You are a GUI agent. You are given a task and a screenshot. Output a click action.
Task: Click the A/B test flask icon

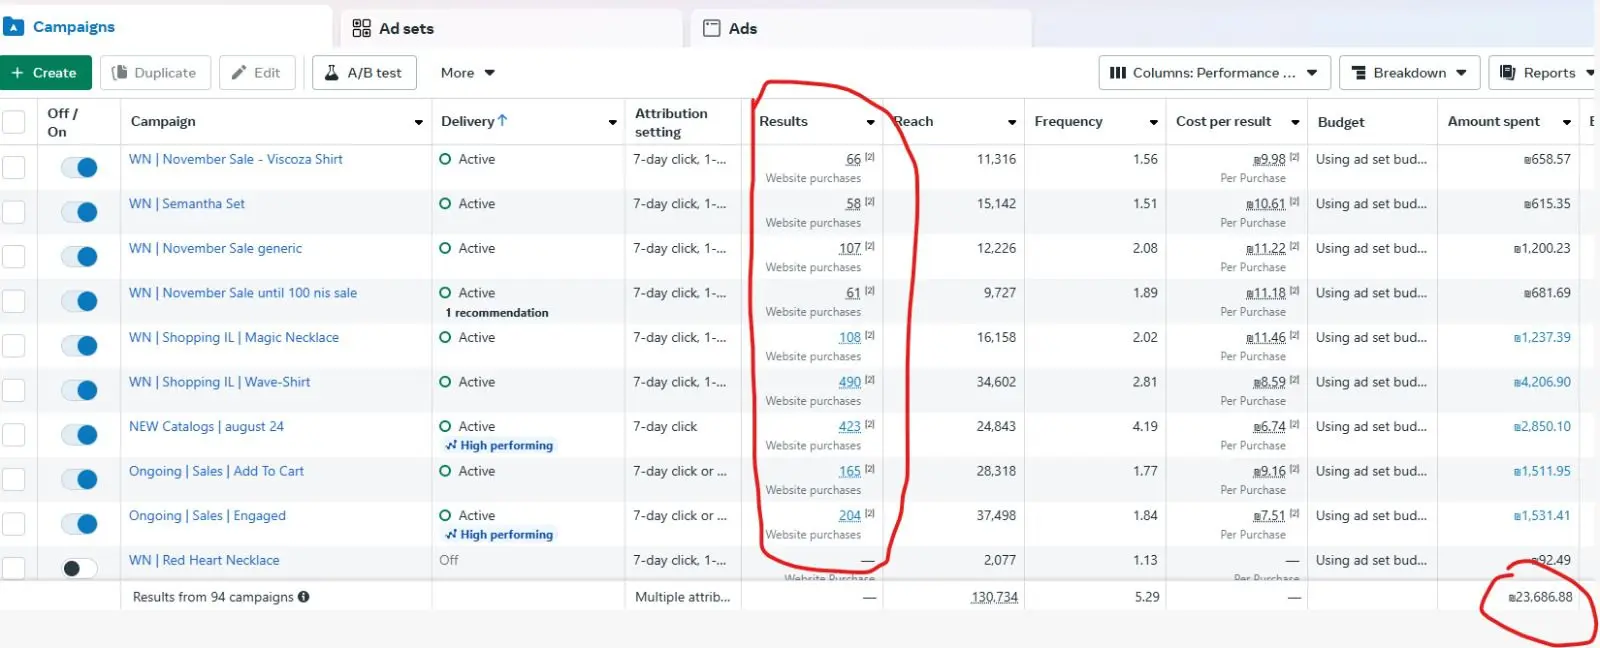332,73
